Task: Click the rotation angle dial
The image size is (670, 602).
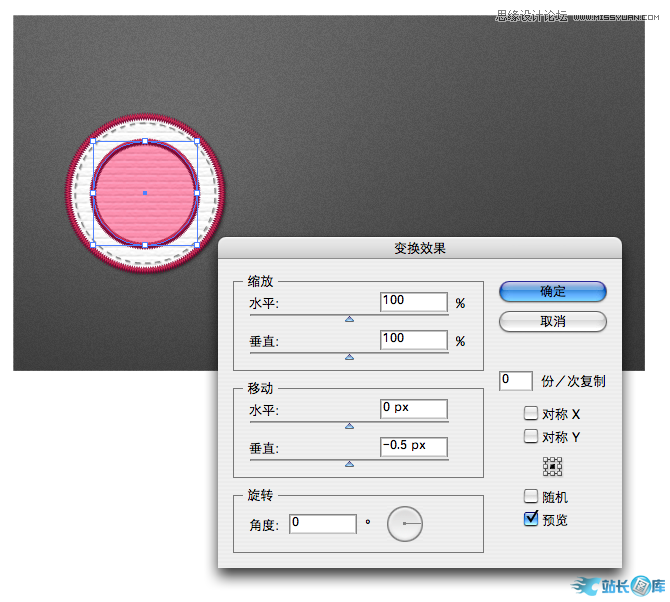Action: pos(405,524)
